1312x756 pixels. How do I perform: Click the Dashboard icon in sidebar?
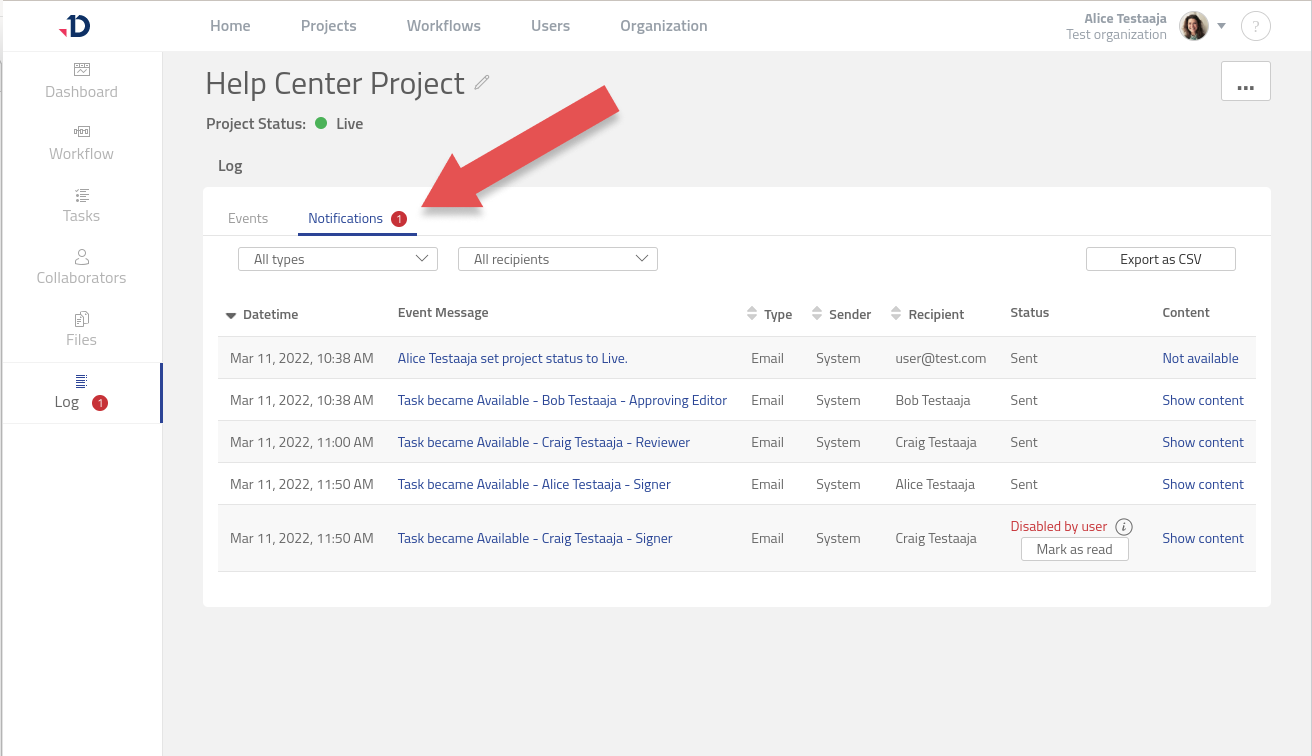82,70
